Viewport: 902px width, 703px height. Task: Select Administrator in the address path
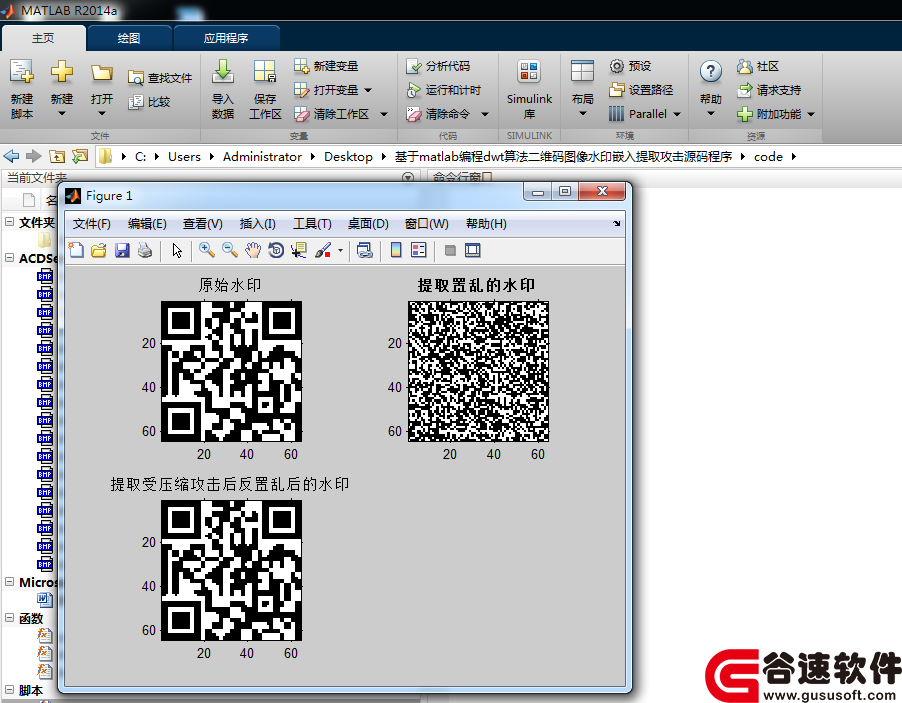262,156
